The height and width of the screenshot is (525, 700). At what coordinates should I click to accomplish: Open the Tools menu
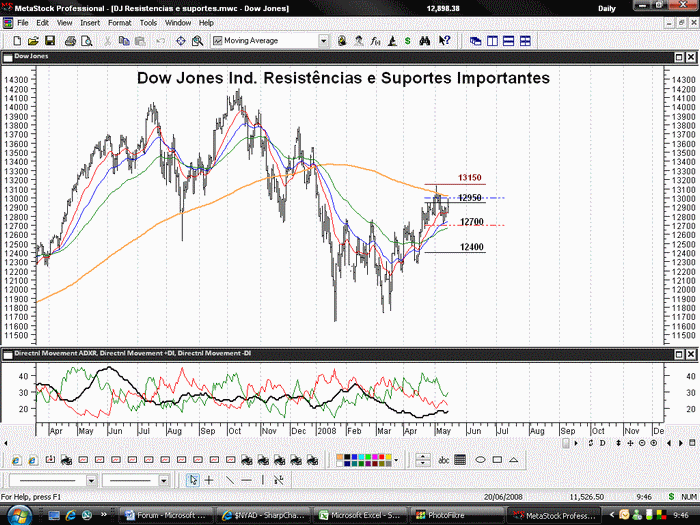(x=148, y=23)
